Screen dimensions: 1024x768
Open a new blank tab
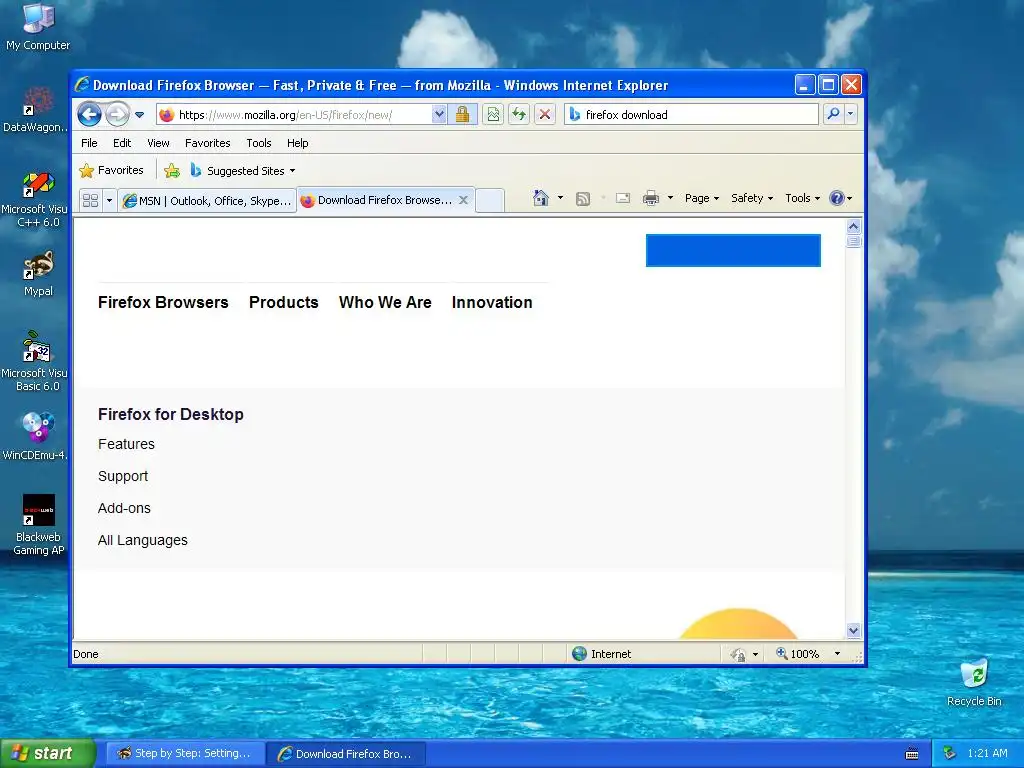pos(490,200)
